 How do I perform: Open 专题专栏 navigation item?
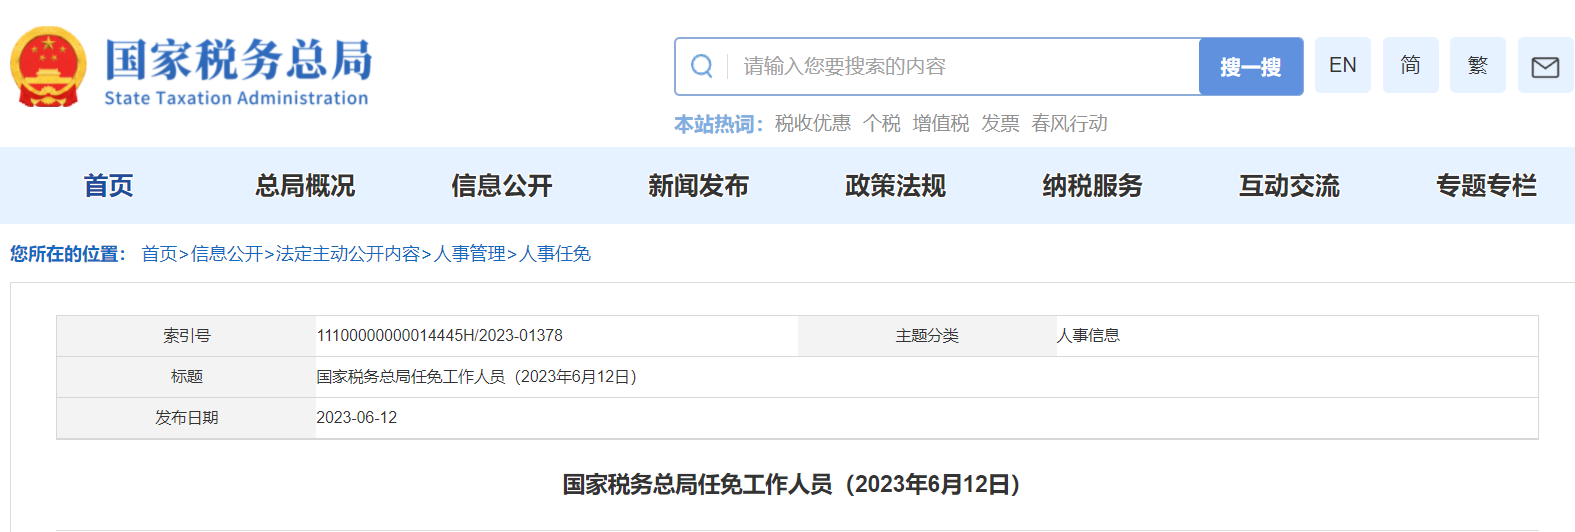coord(1486,186)
